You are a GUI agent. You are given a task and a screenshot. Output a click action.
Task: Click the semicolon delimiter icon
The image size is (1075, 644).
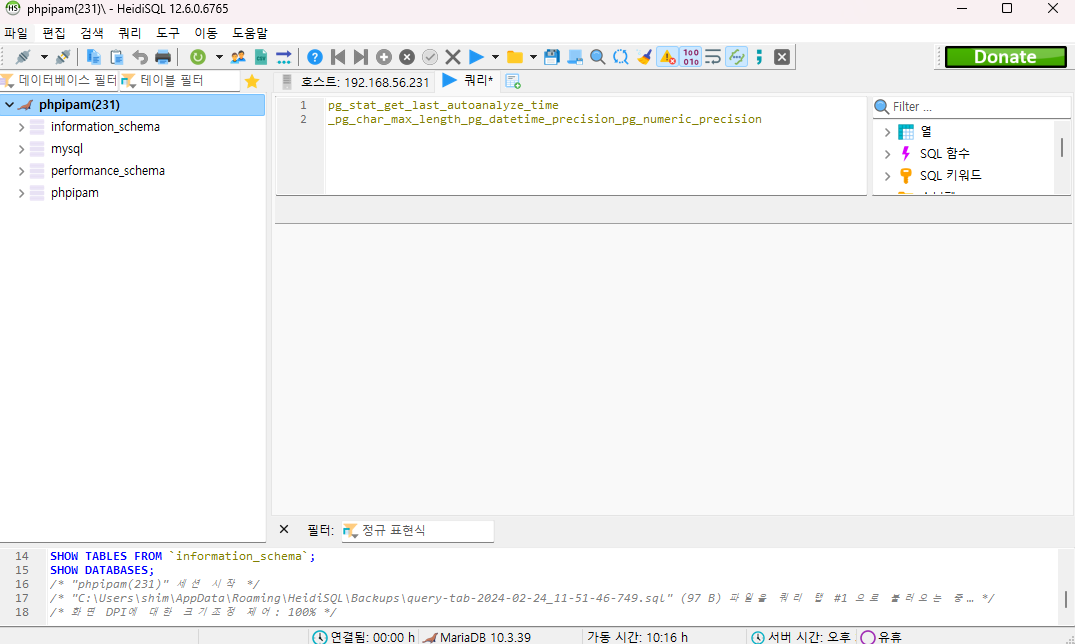(x=759, y=57)
